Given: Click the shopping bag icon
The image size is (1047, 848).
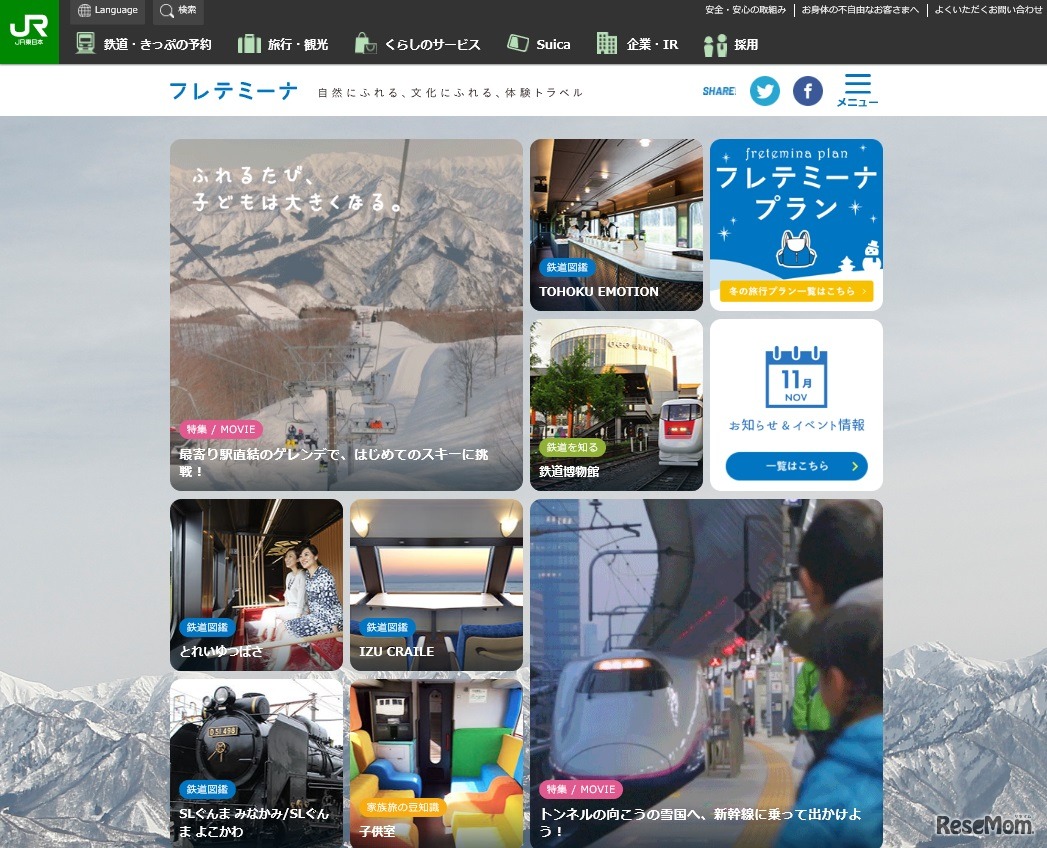Looking at the screenshot, I should (365, 43).
